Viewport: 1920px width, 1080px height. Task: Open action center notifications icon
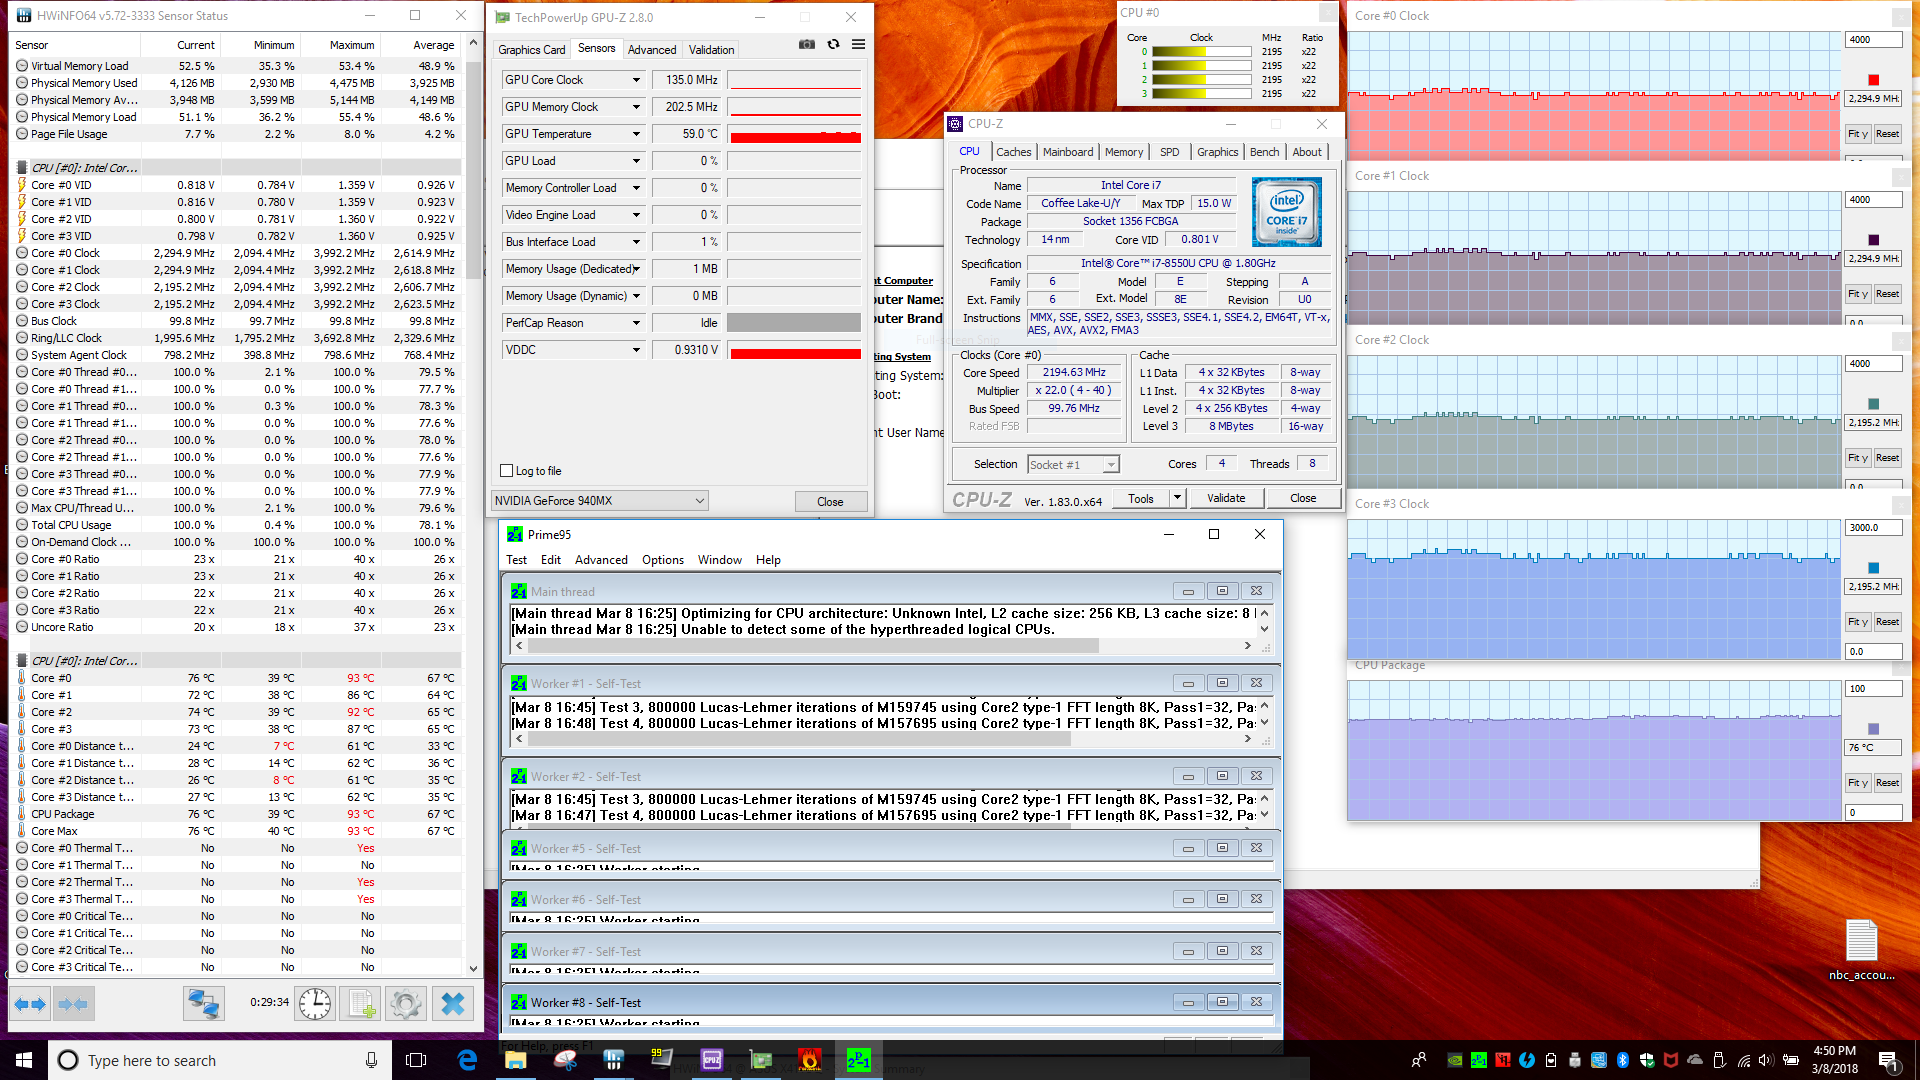tap(1888, 1060)
